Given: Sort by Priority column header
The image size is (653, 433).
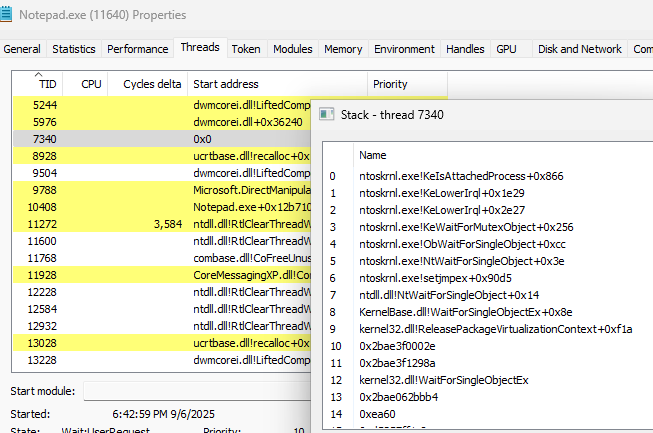Looking at the screenshot, I should pyautogui.click(x=408, y=84).
